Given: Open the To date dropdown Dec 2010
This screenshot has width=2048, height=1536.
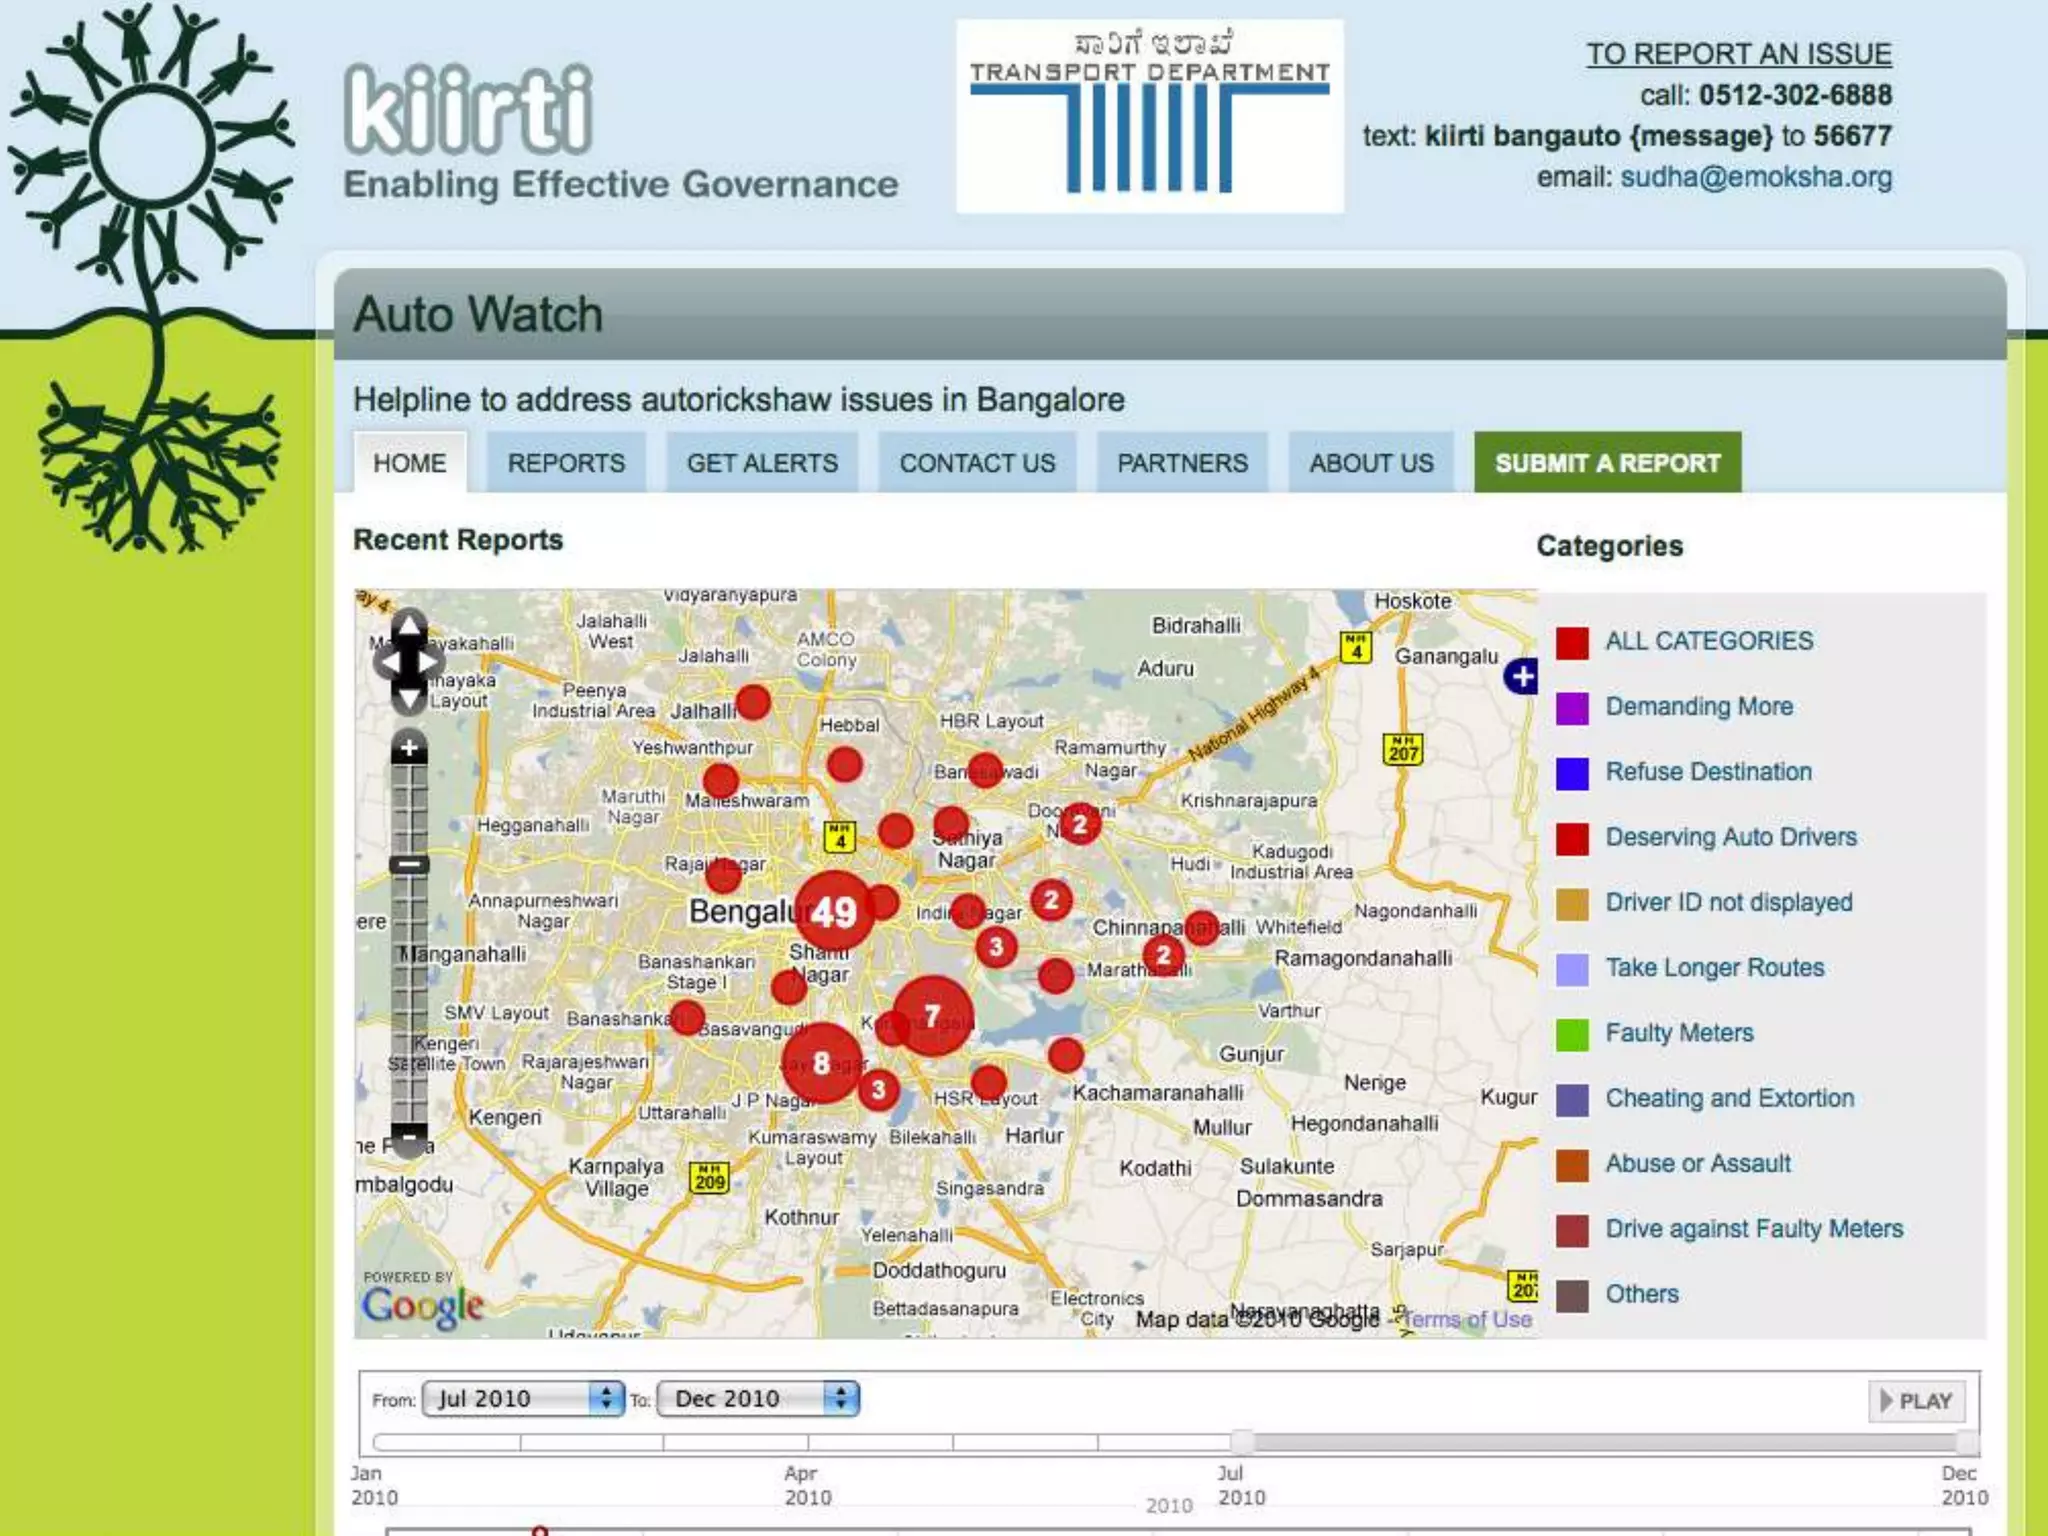Looking at the screenshot, I should click(758, 1398).
